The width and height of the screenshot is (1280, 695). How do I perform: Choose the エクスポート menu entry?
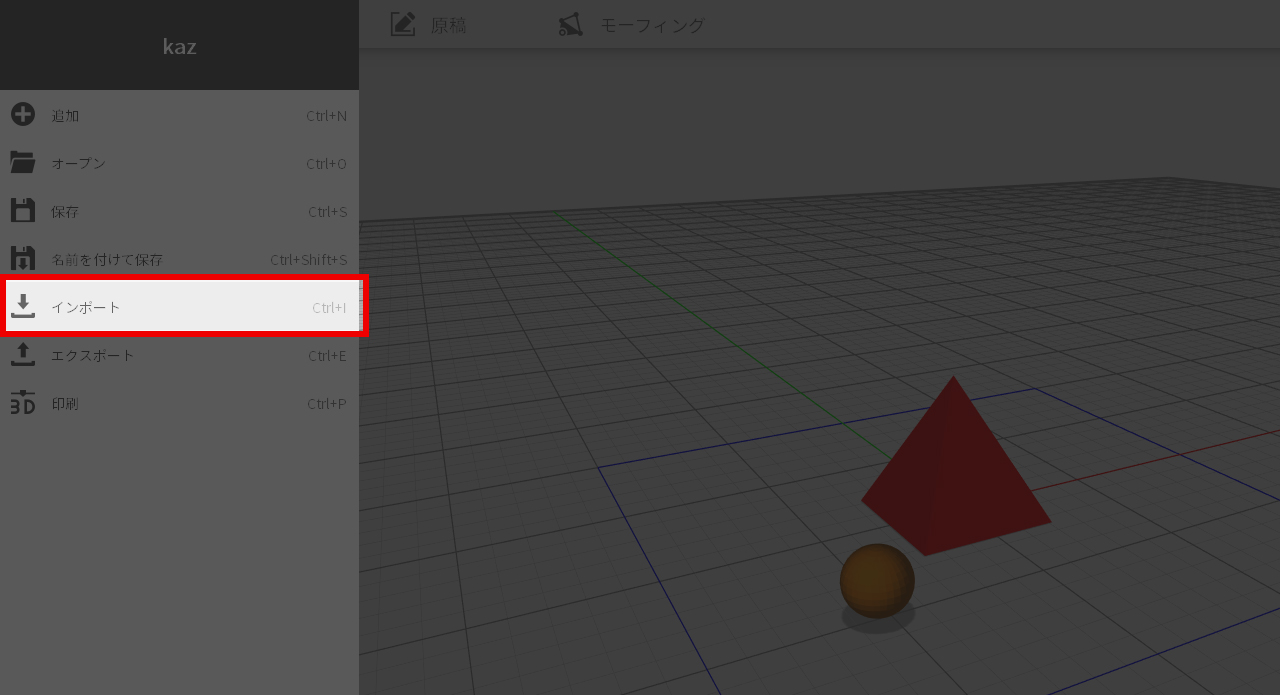pyautogui.click(x=180, y=355)
